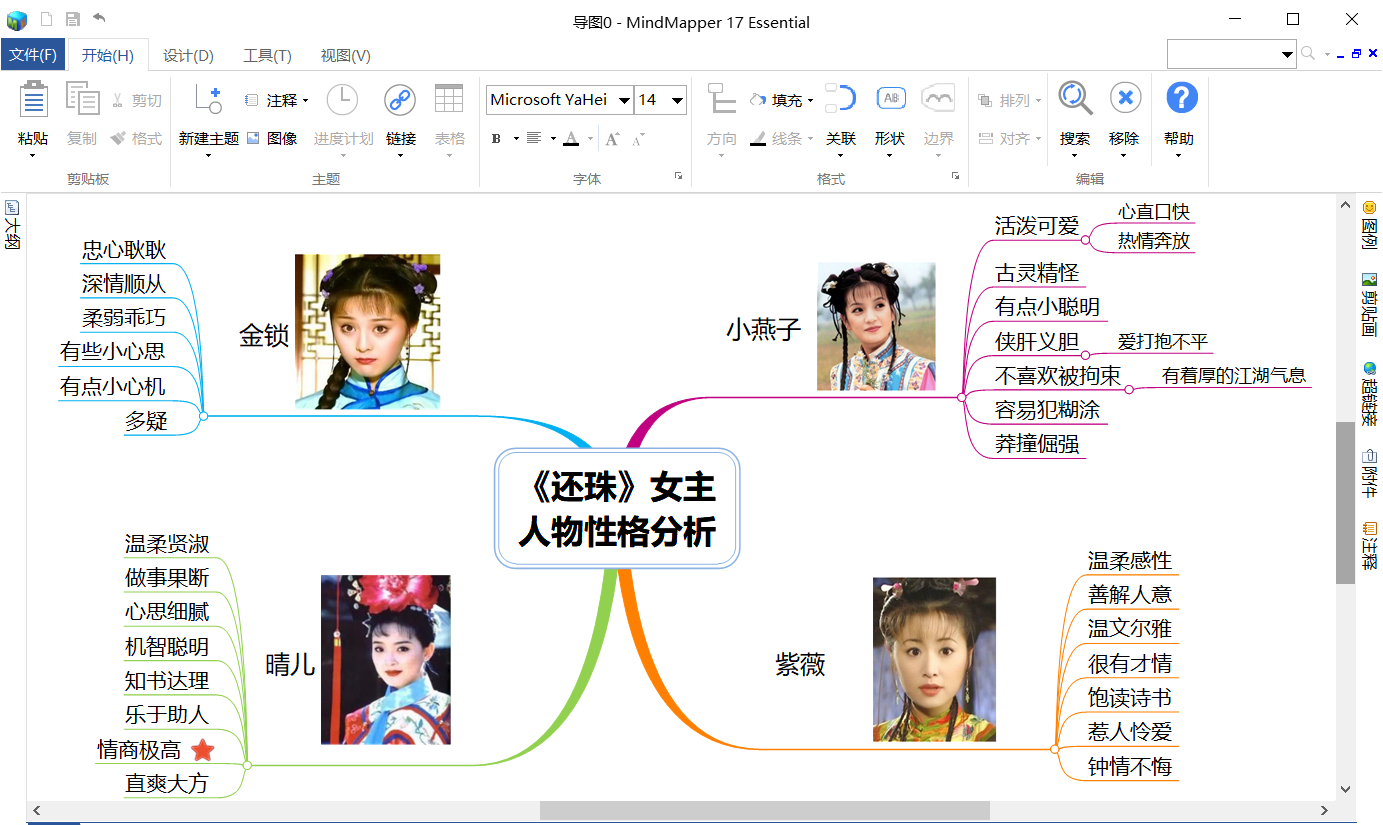
Task: Click the Search (搜索) magnifier icon
Action: [1075, 99]
